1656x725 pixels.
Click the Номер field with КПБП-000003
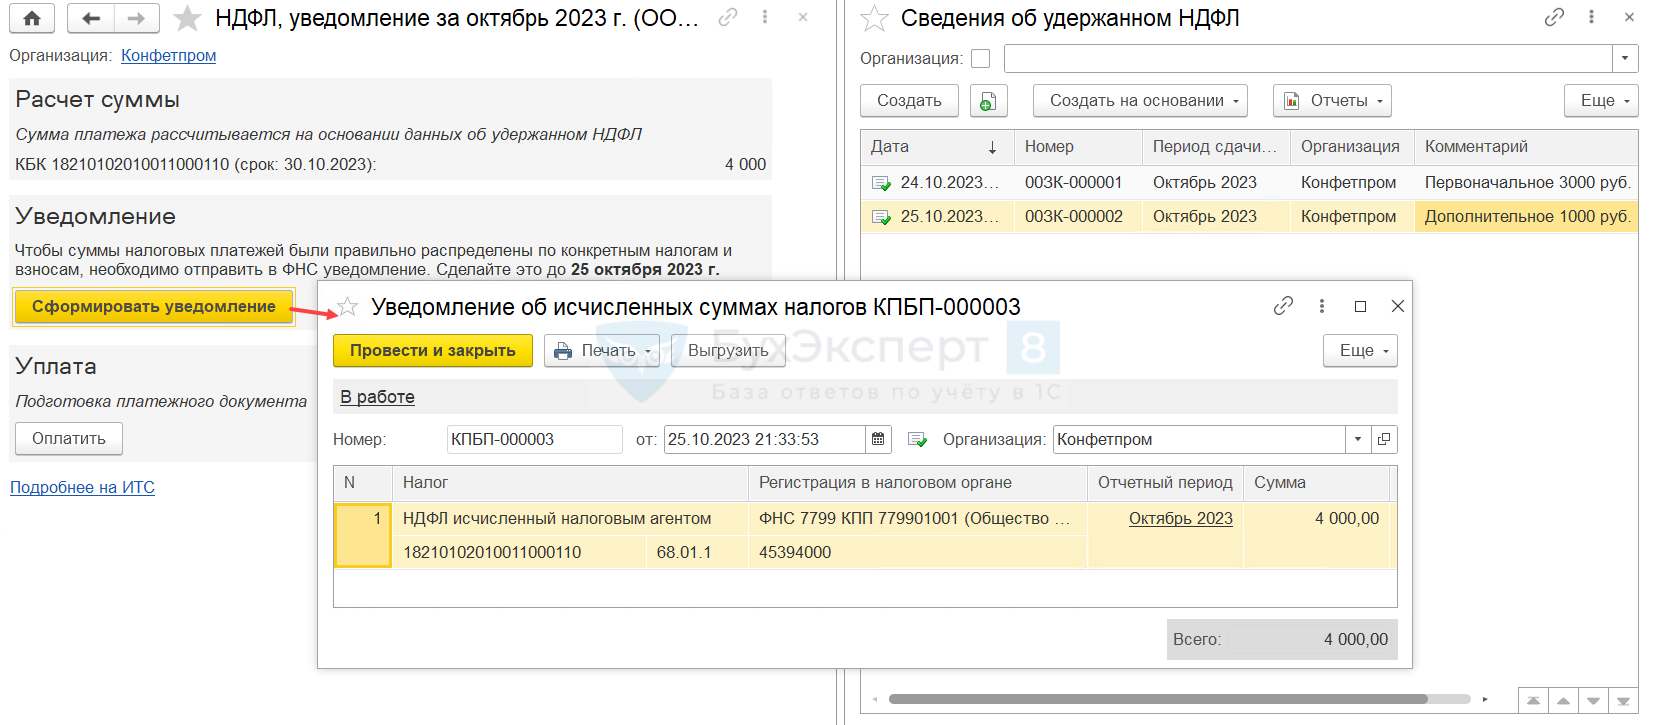pos(534,439)
